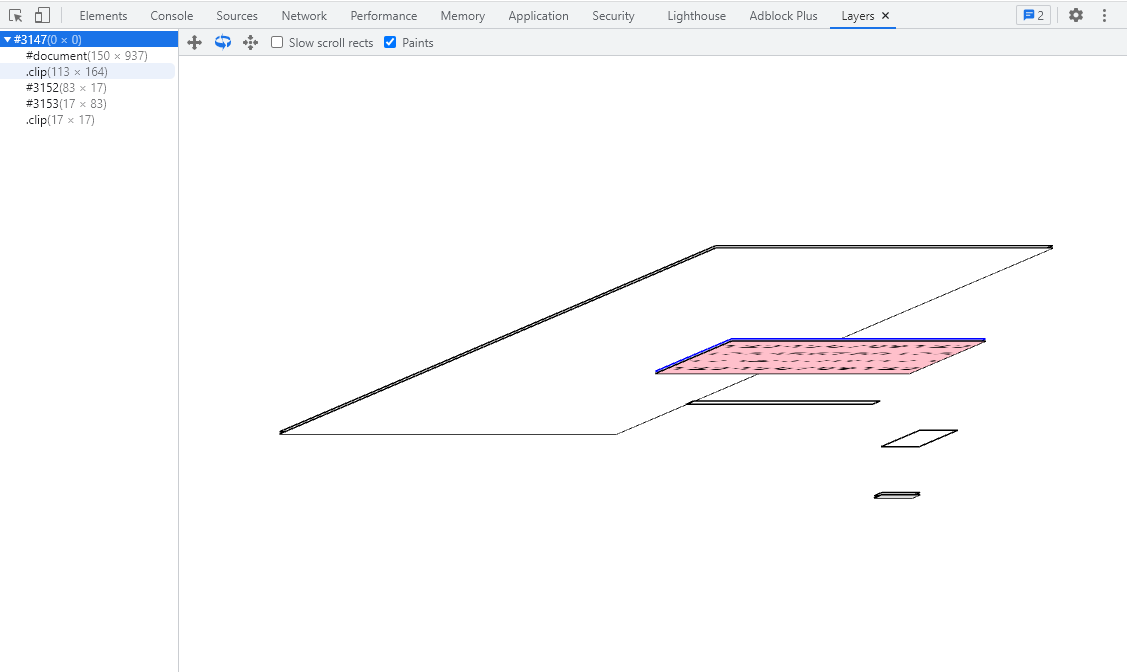The height and width of the screenshot is (672, 1127).
Task: Select the #3152(83 × 17) layer
Action: point(66,88)
